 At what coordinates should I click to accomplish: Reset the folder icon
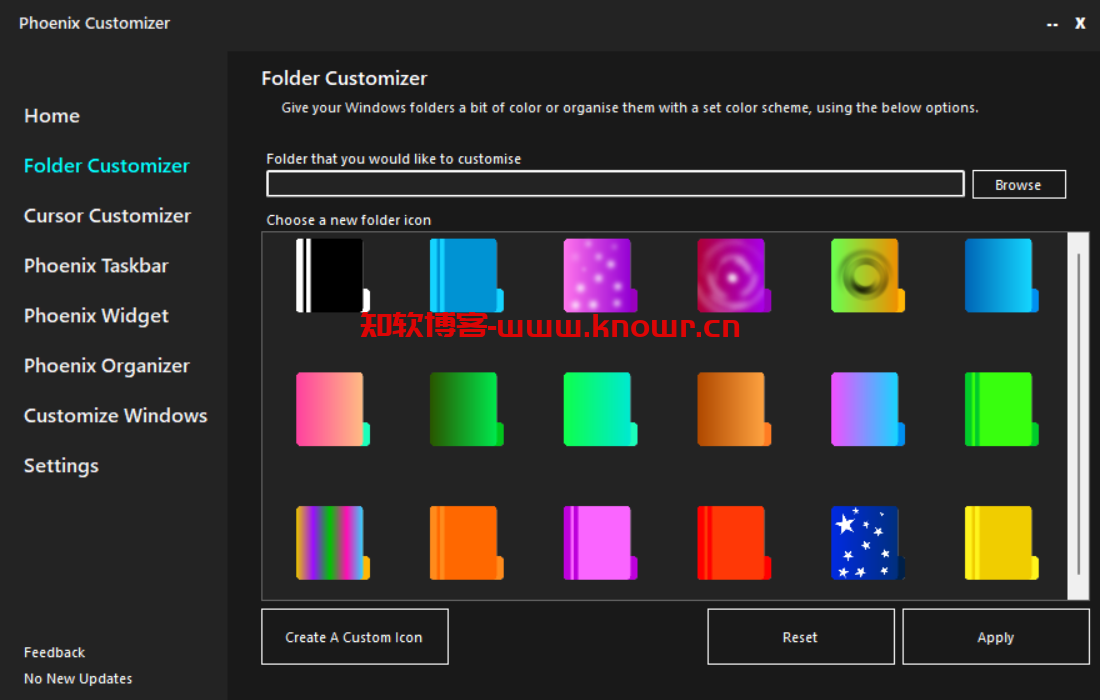click(800, 637)
